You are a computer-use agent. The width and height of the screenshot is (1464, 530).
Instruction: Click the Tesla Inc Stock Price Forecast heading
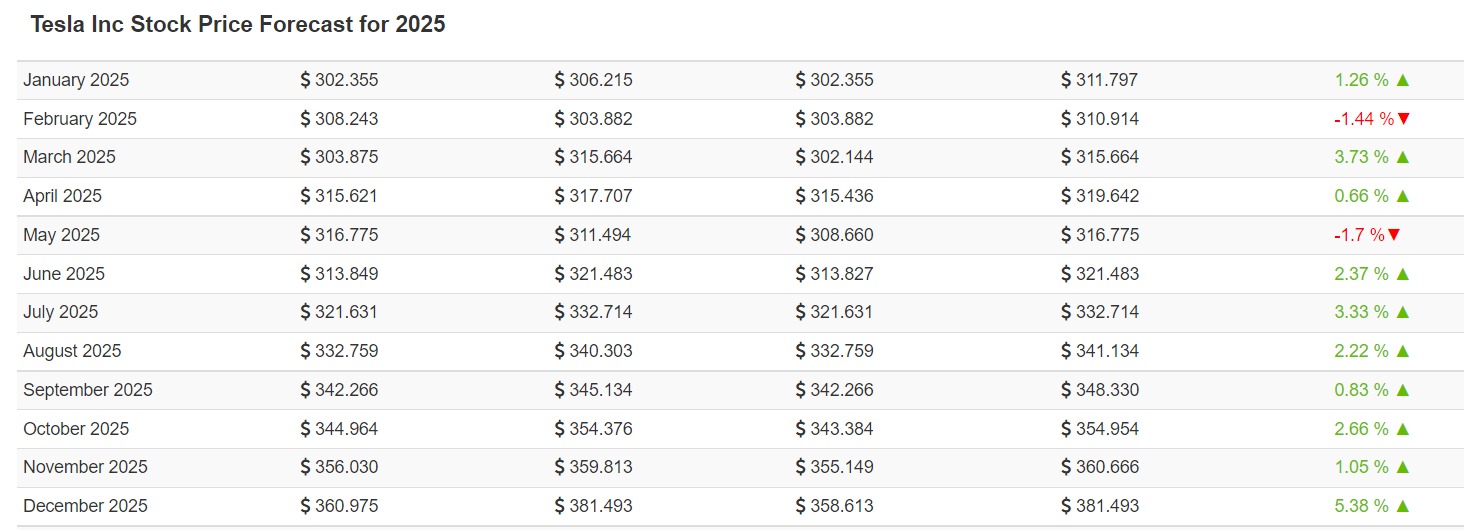[237, 25]
